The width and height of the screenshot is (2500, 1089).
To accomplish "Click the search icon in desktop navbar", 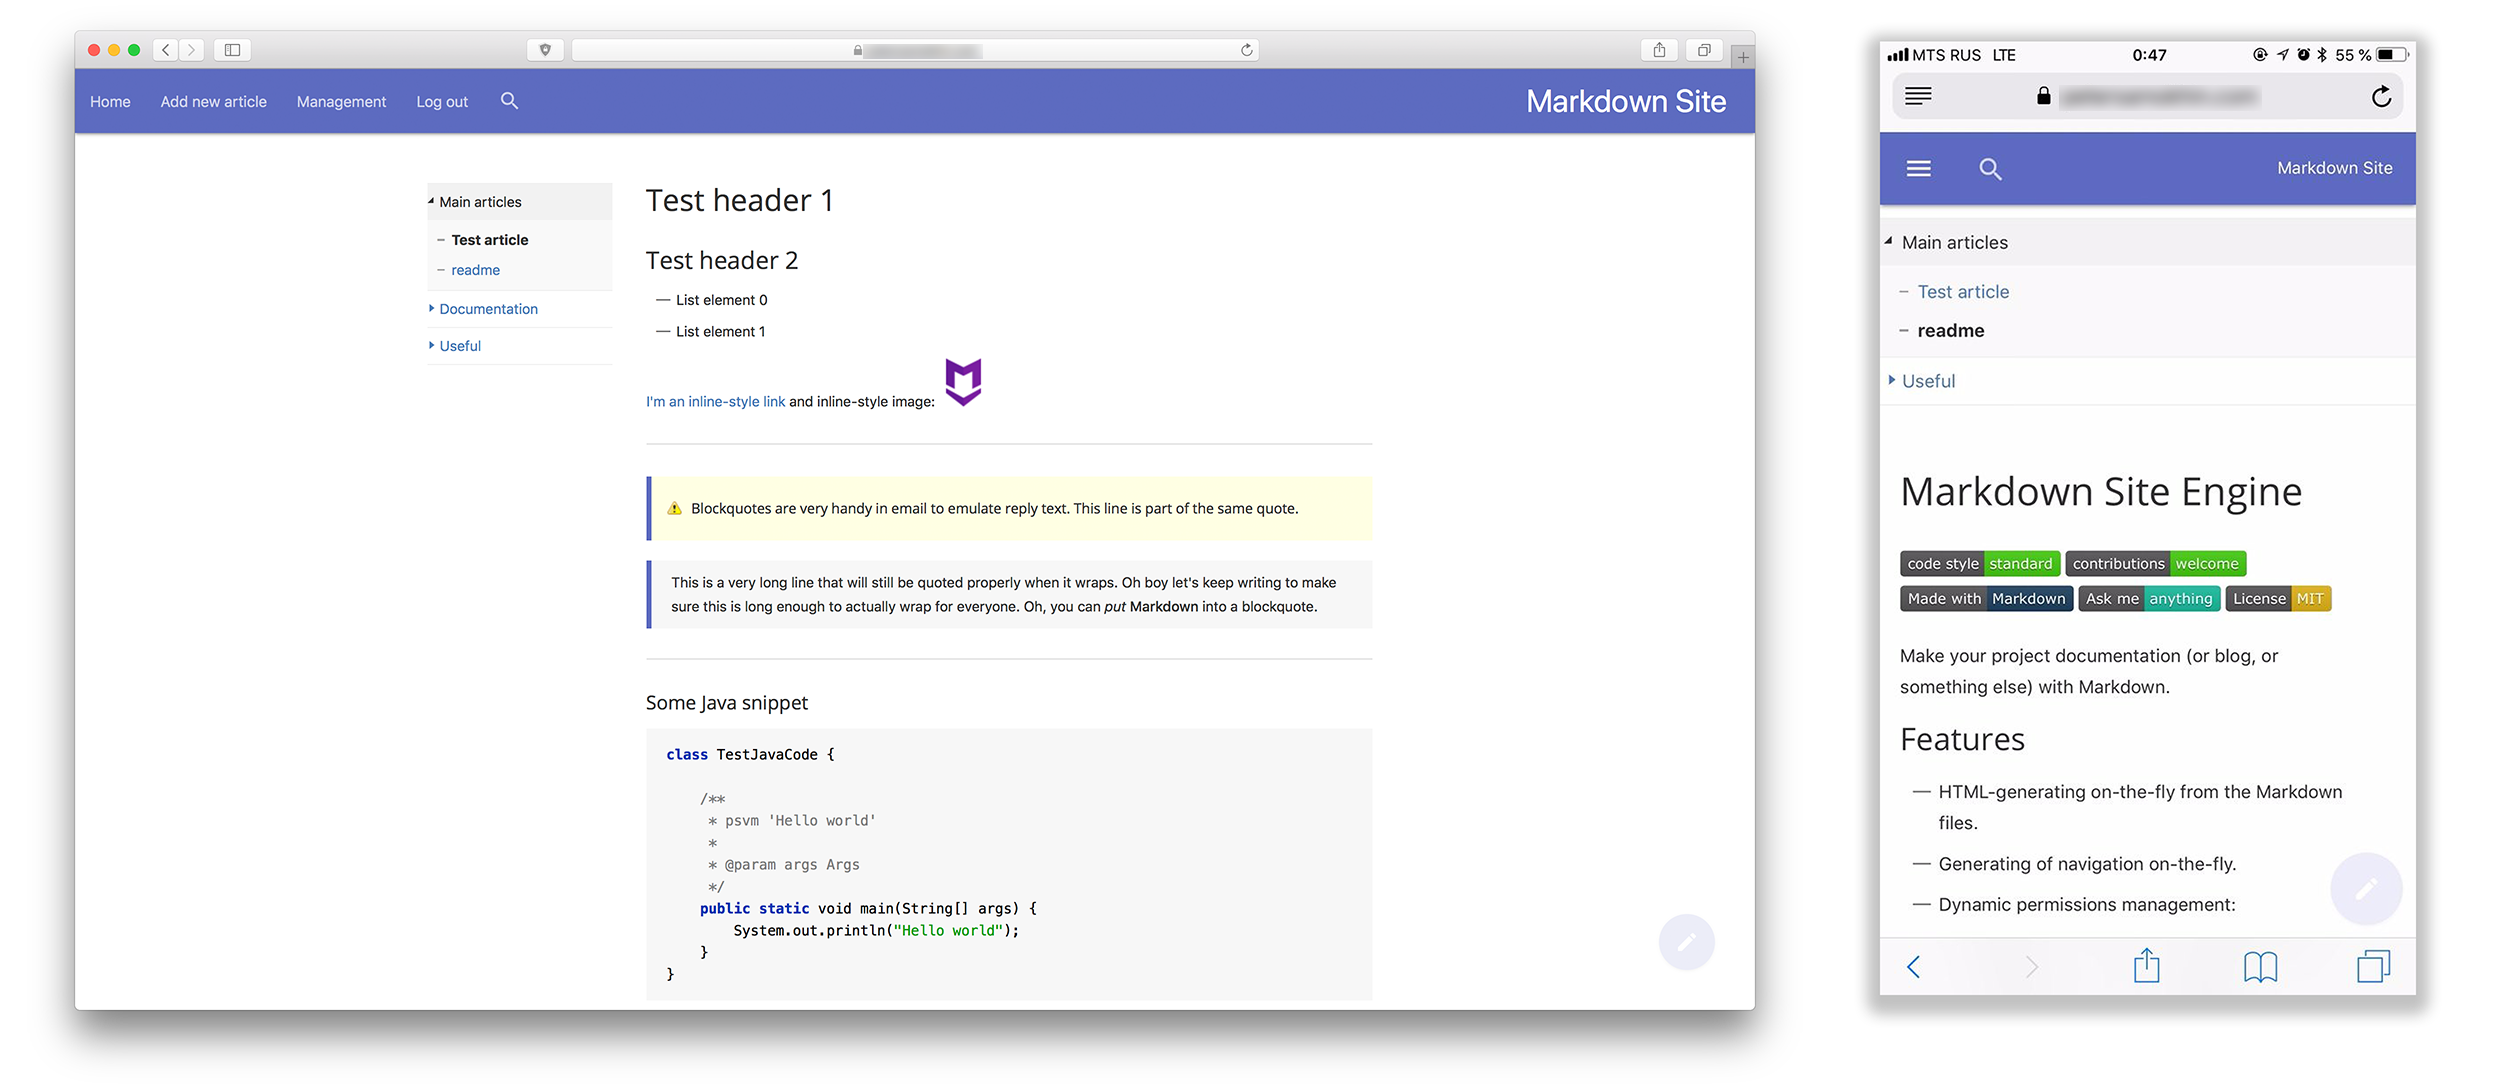I will coord(509,100).
